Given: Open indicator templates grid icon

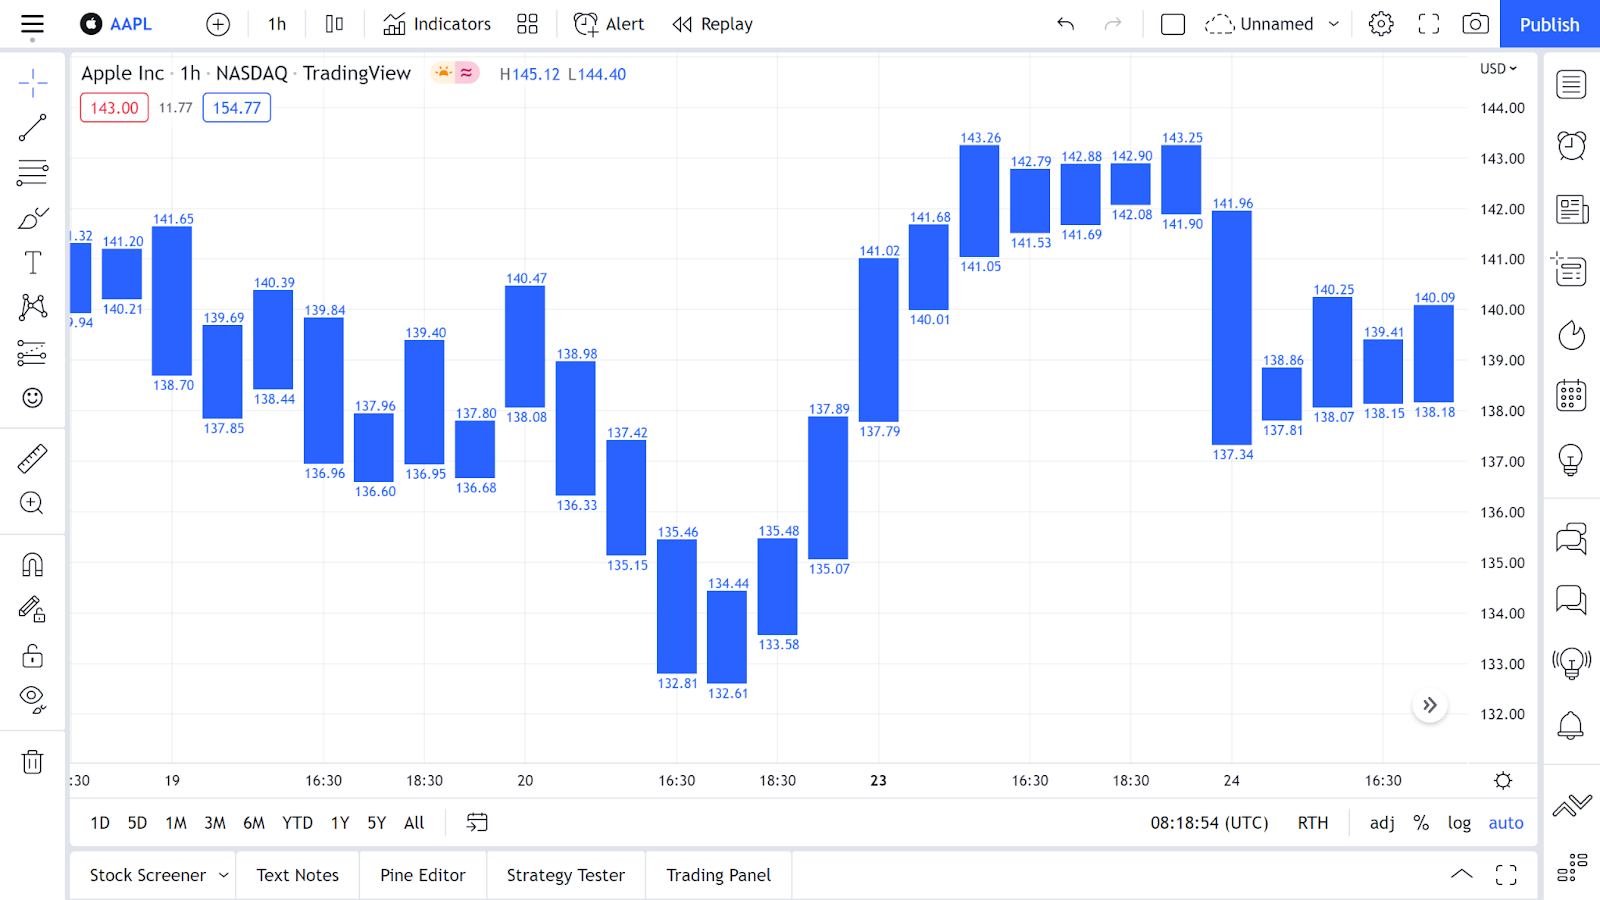Looking at the screenshot, I should 527,24.
